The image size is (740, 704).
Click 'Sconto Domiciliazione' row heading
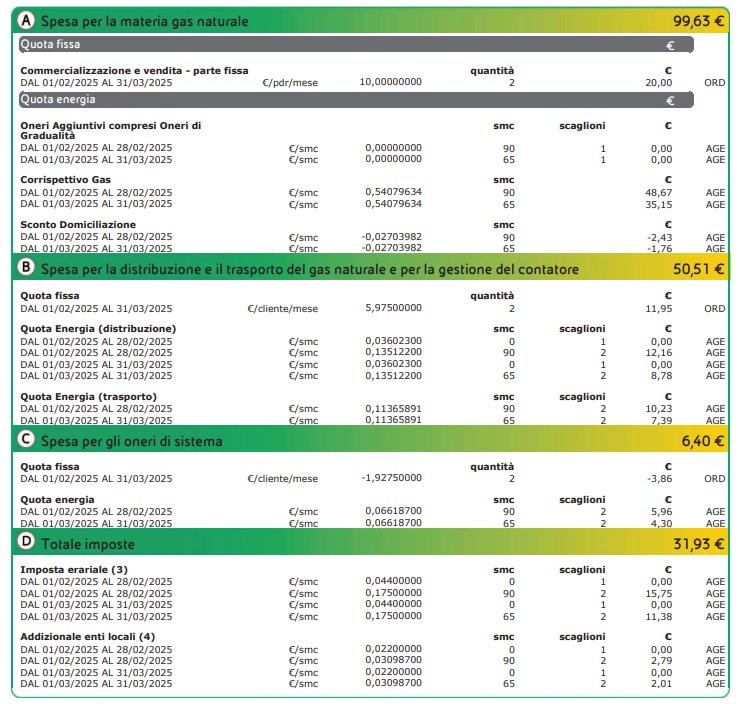78,225
